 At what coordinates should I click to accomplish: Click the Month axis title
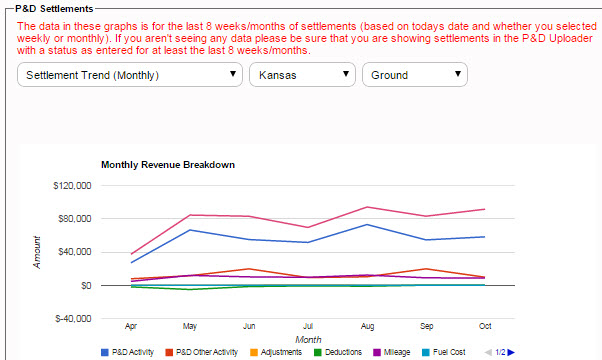[x=308, y=340]
